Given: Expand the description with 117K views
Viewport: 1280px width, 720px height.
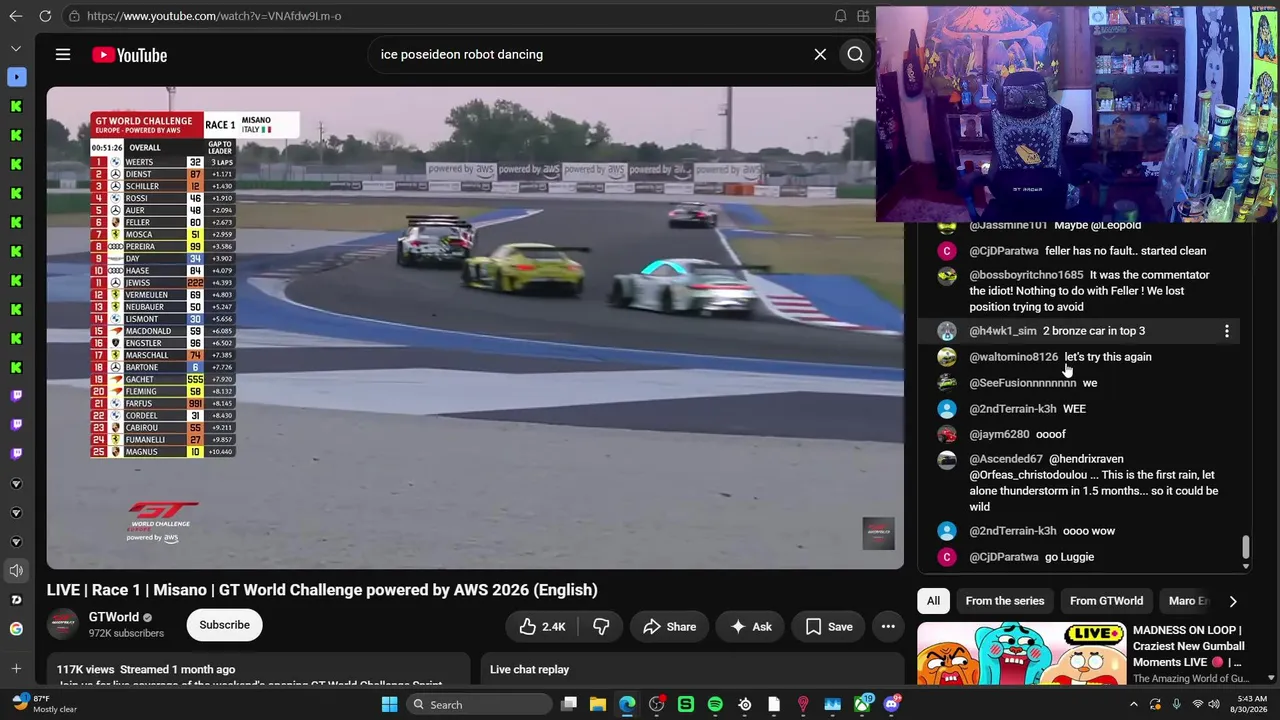Looking at the screenshot, I should click(x=258, y=670).
